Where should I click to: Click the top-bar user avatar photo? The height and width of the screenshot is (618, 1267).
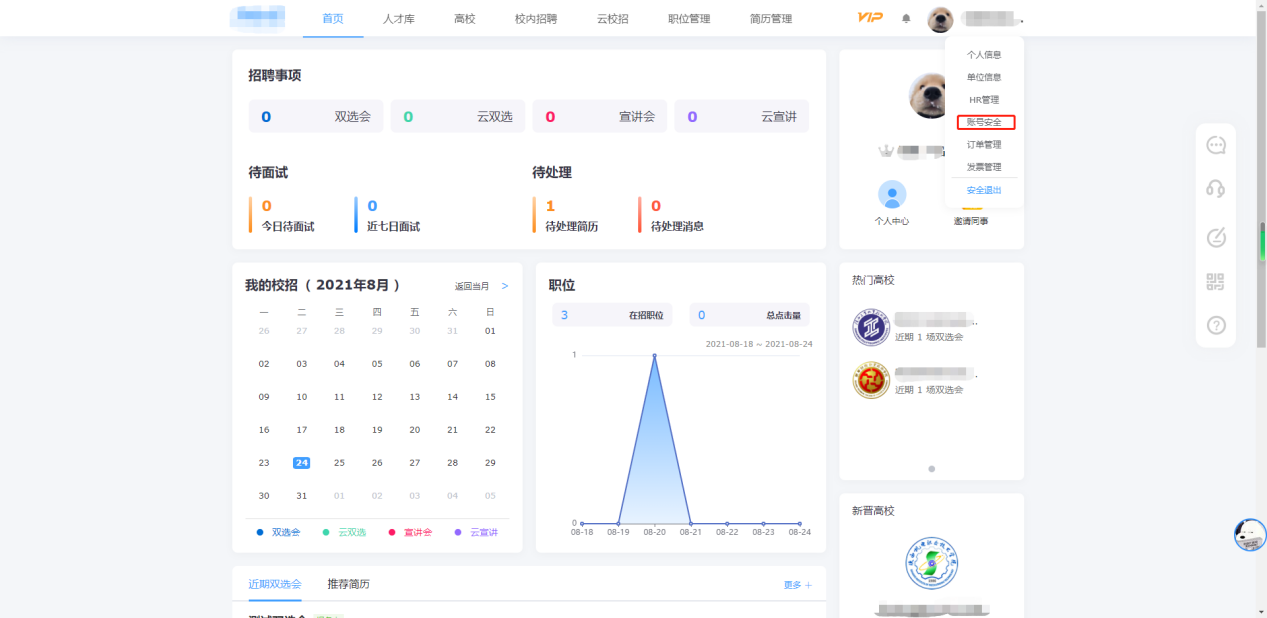tap(940, 19)
